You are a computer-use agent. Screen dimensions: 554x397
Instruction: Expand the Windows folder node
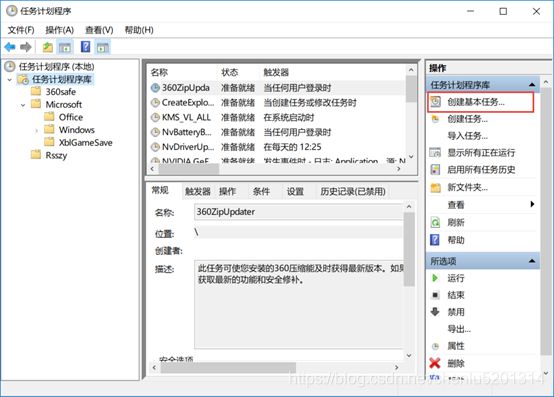[36, 130]
